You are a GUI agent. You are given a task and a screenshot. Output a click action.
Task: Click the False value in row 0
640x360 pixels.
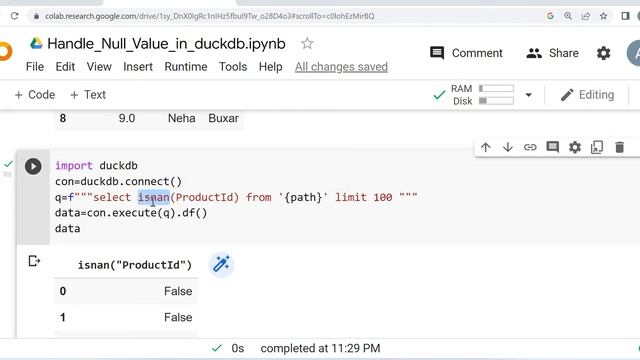[178, 291]
